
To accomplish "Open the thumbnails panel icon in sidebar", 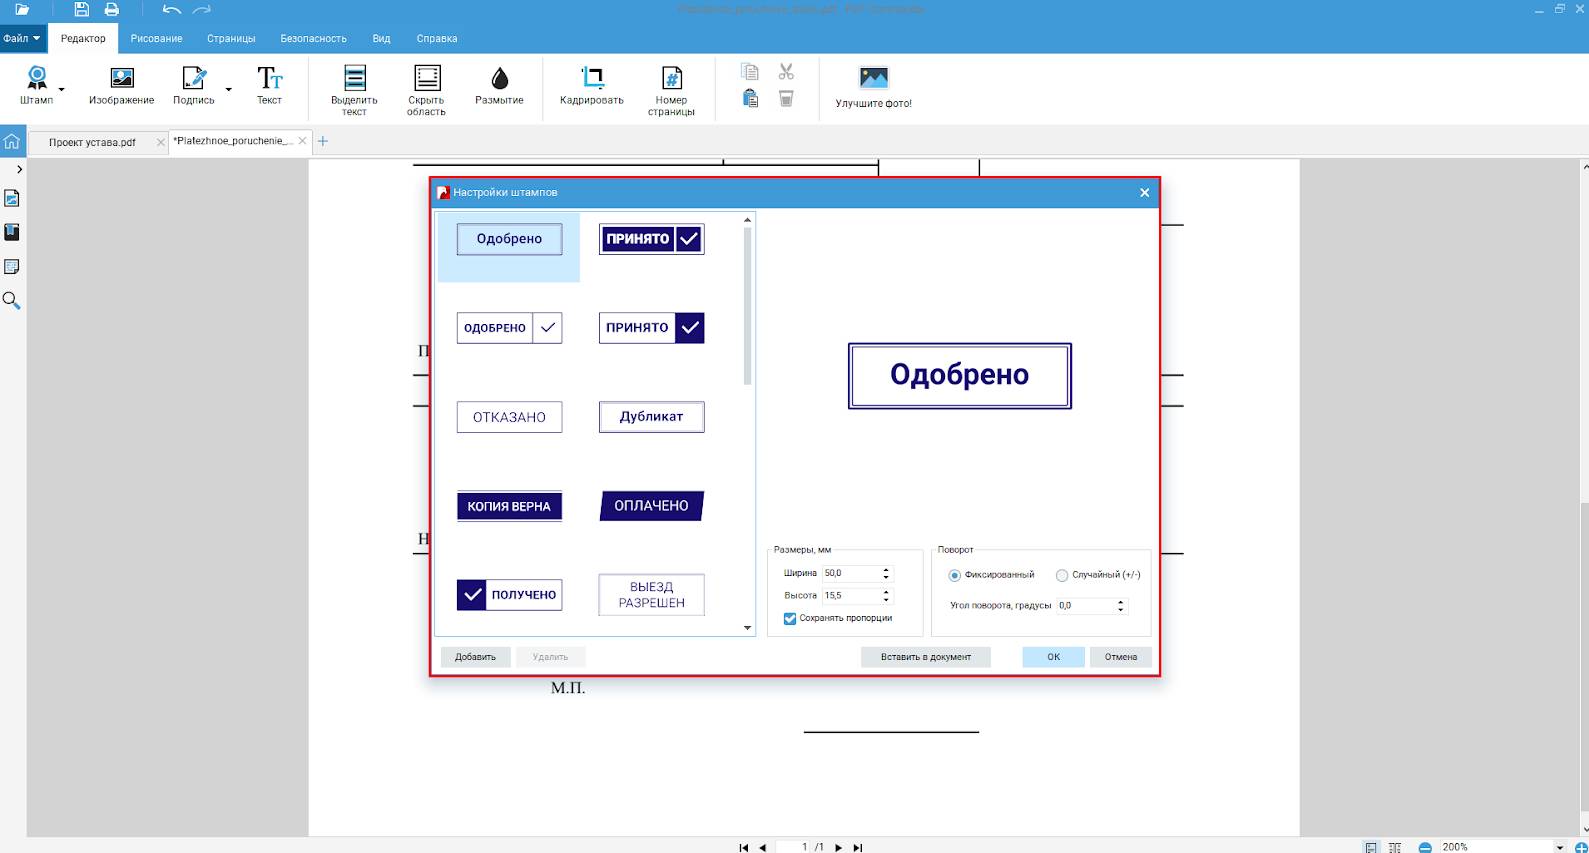I will tap(12, 198).
